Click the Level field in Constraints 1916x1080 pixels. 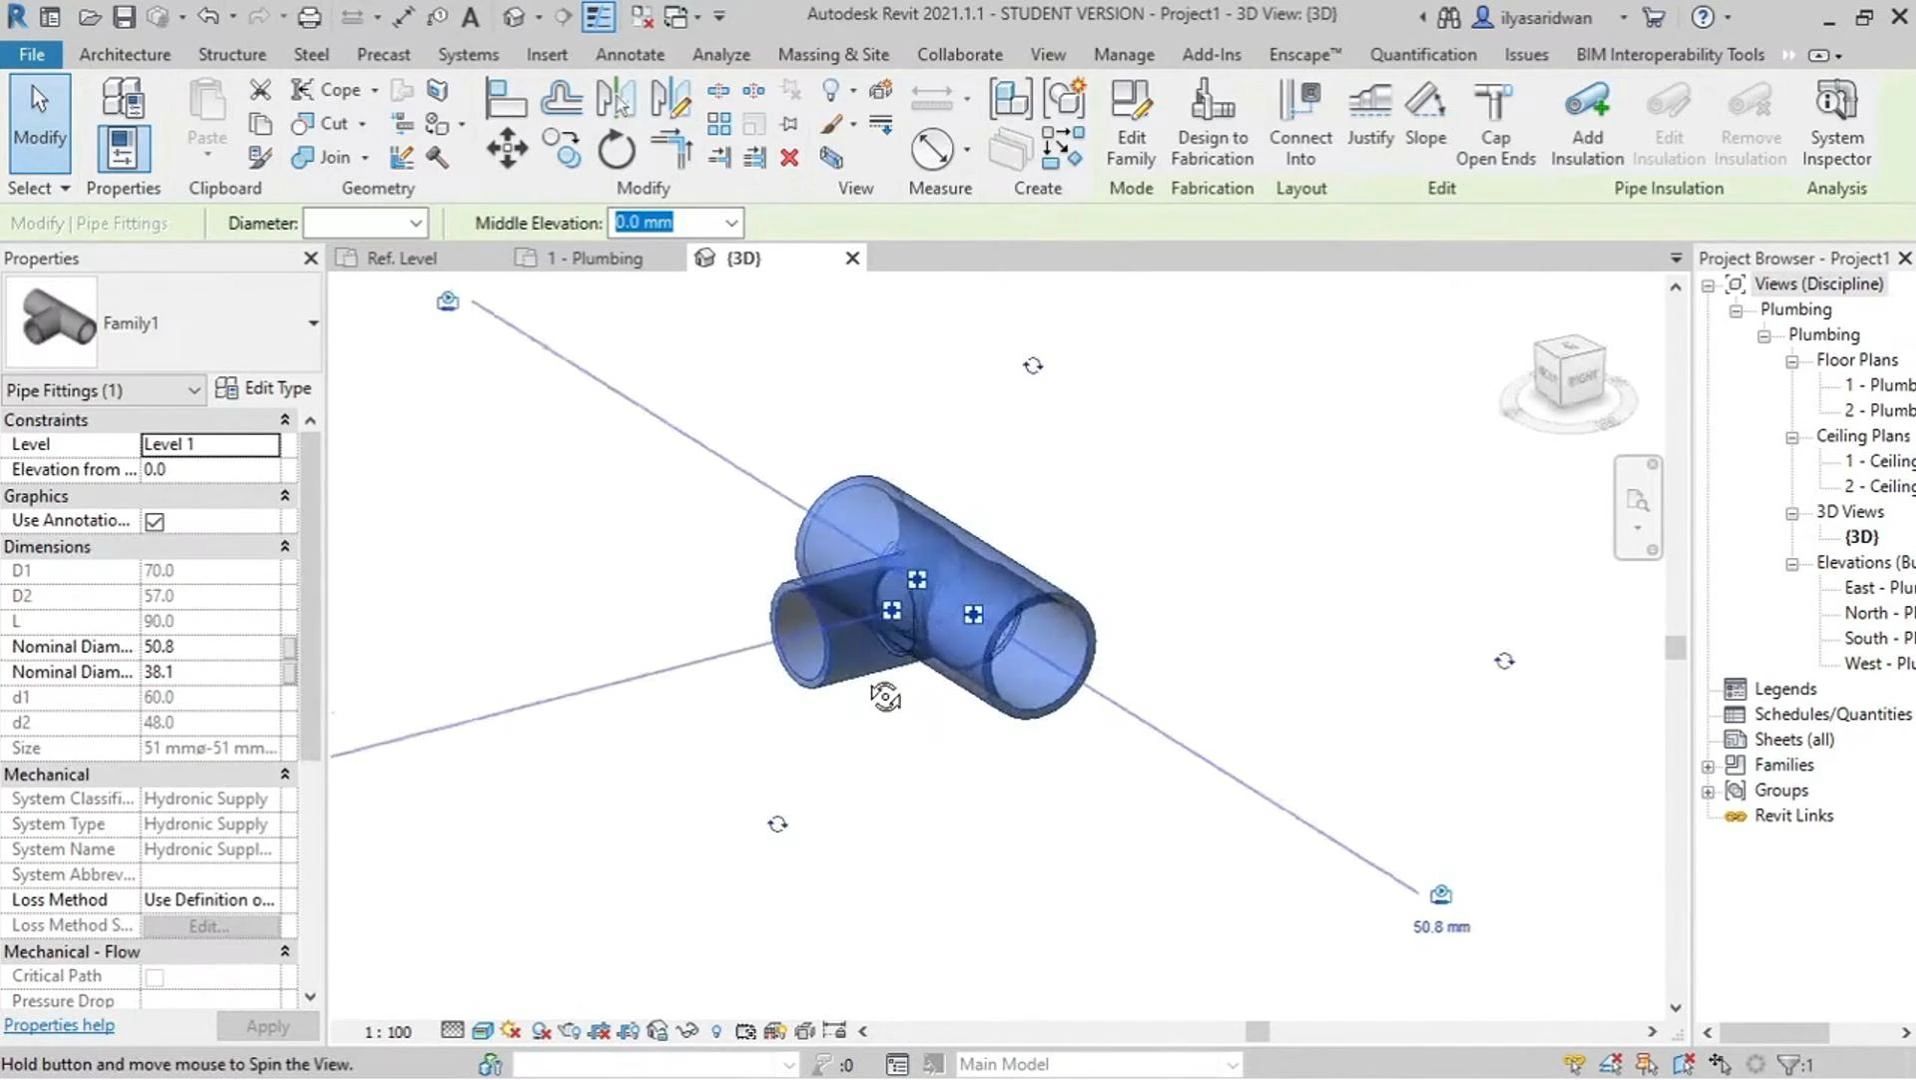pyautogui.click(x=210, y=444)
